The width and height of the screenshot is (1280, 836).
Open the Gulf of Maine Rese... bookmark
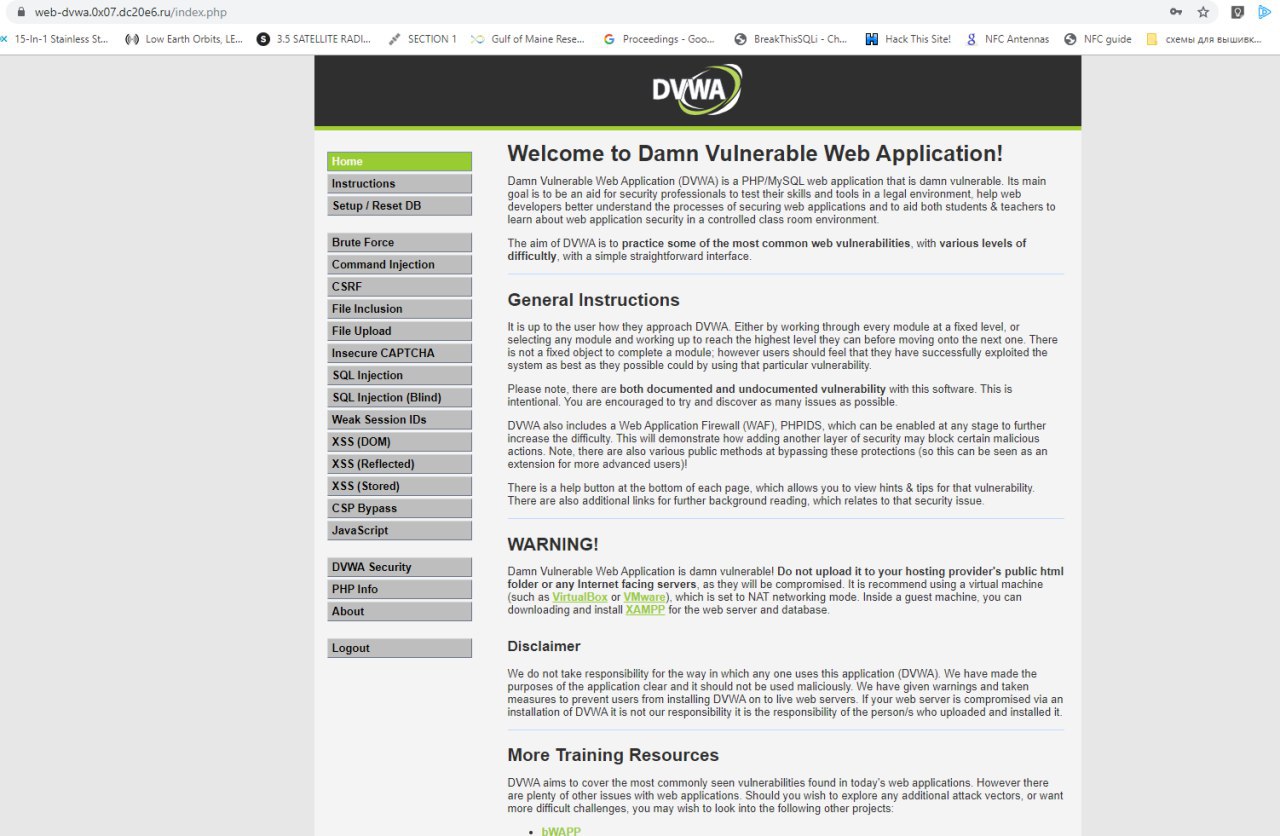tap(529, 39)
